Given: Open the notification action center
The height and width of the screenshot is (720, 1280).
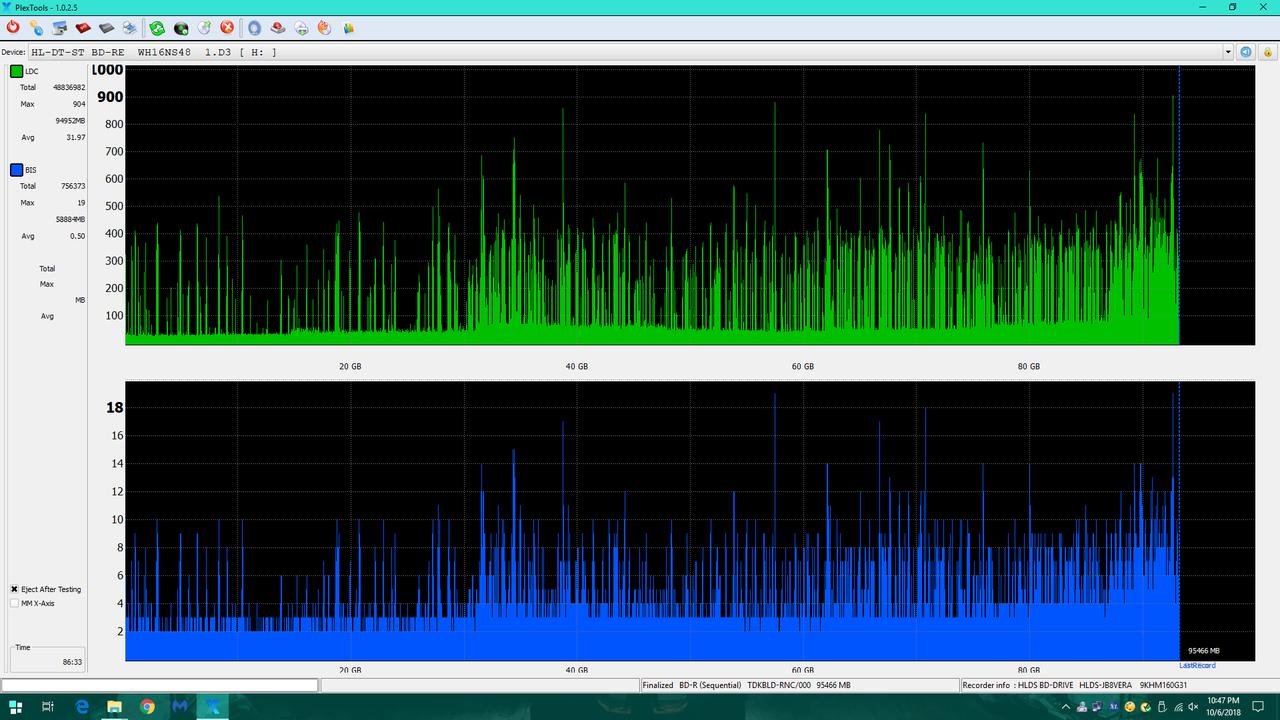Looking at the screenshot, I should click(1258, 707).
